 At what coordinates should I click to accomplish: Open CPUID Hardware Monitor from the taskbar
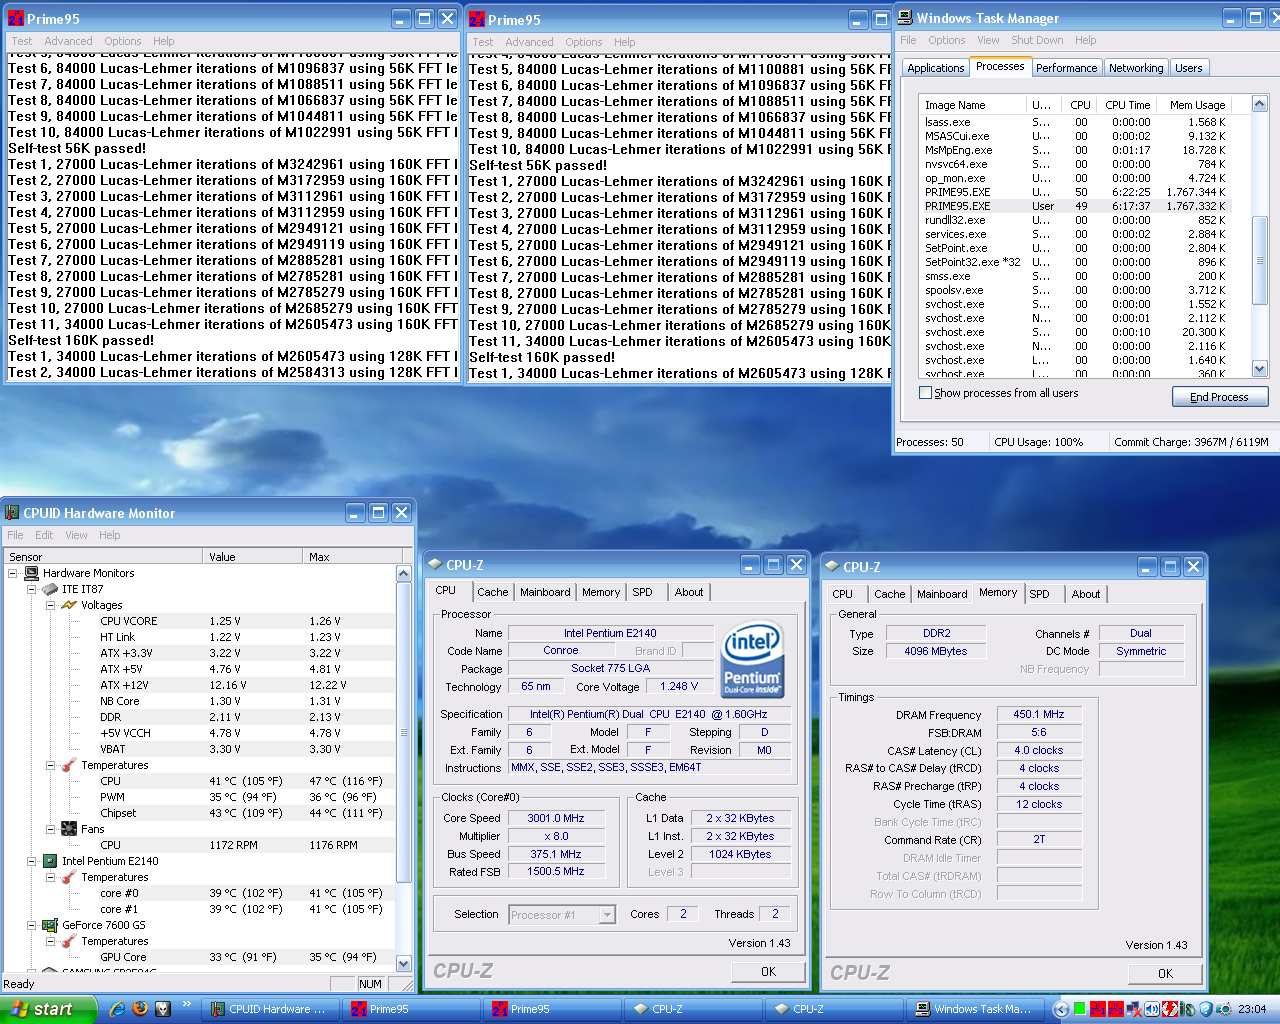coord(269,1009)
